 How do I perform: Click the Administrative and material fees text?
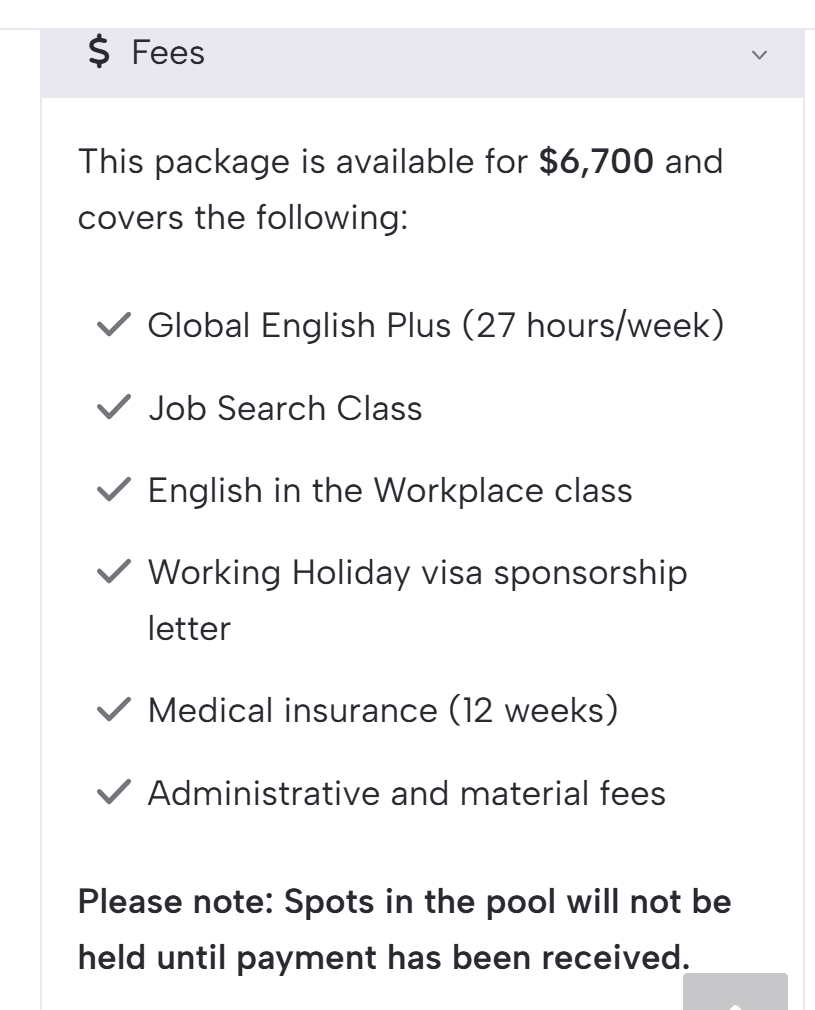coord(406,794)
